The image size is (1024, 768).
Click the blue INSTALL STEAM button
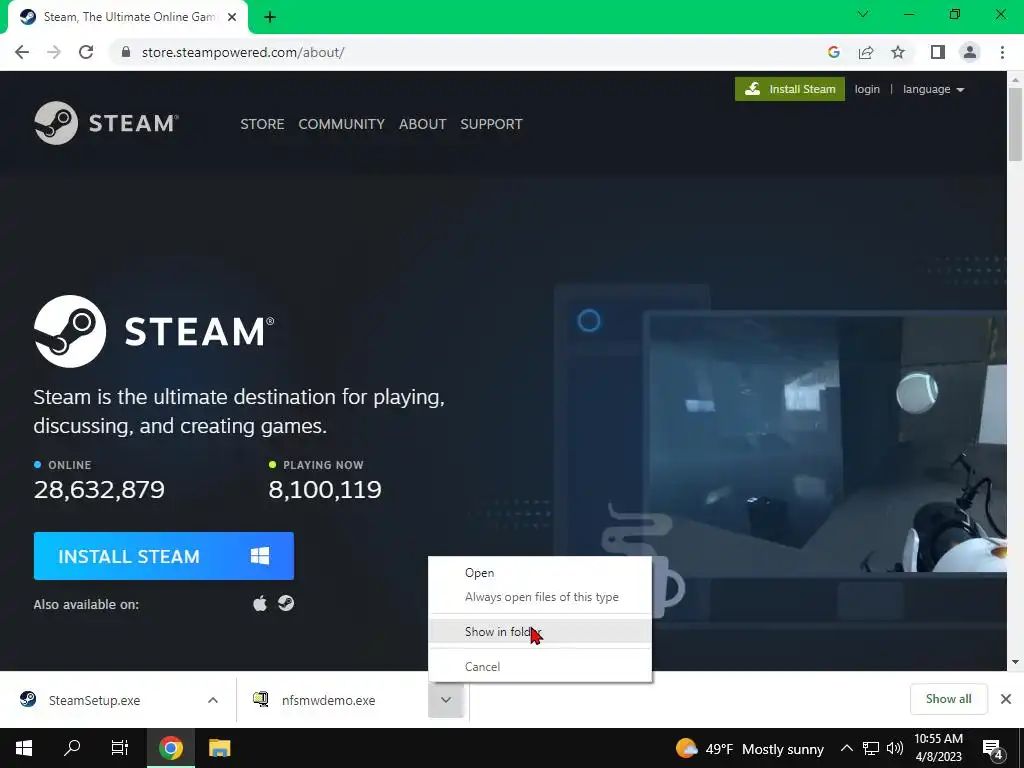click(163, 556)
